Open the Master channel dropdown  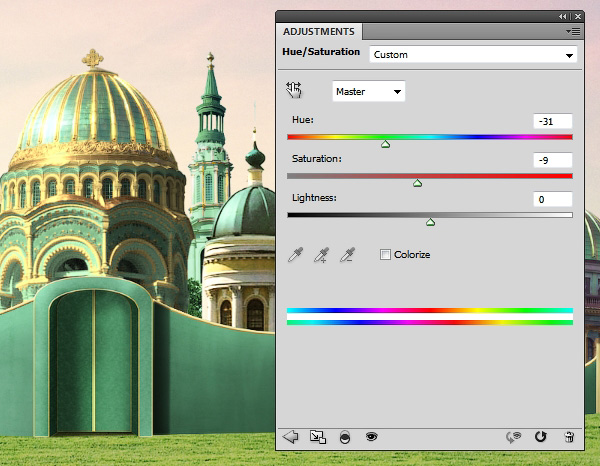[x=369, y=91]
